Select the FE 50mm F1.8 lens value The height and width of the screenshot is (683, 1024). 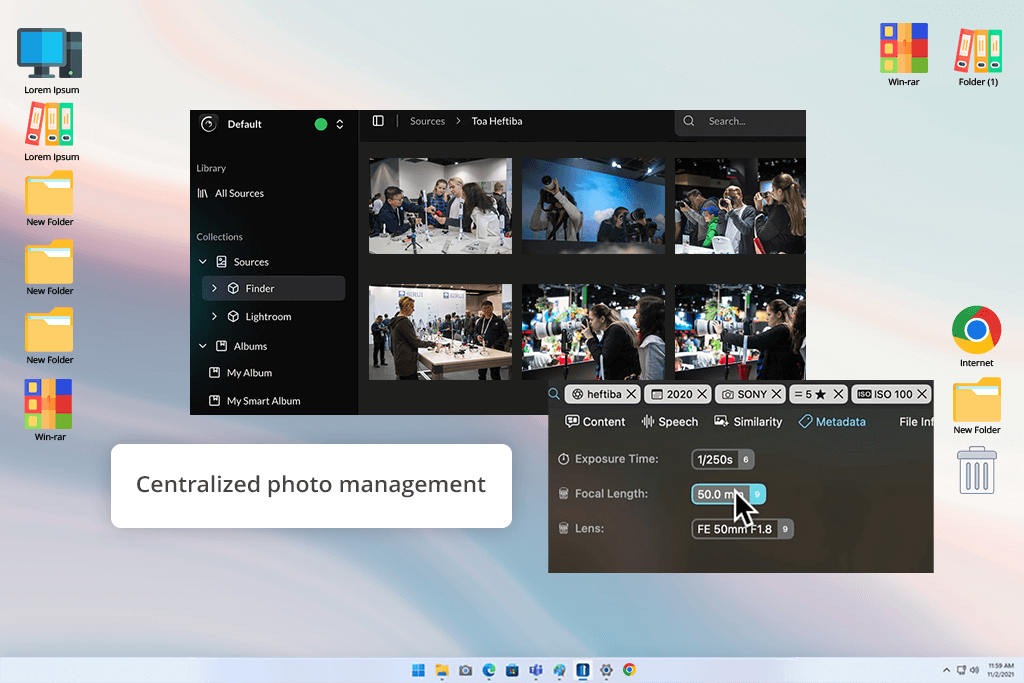point(743,529)
